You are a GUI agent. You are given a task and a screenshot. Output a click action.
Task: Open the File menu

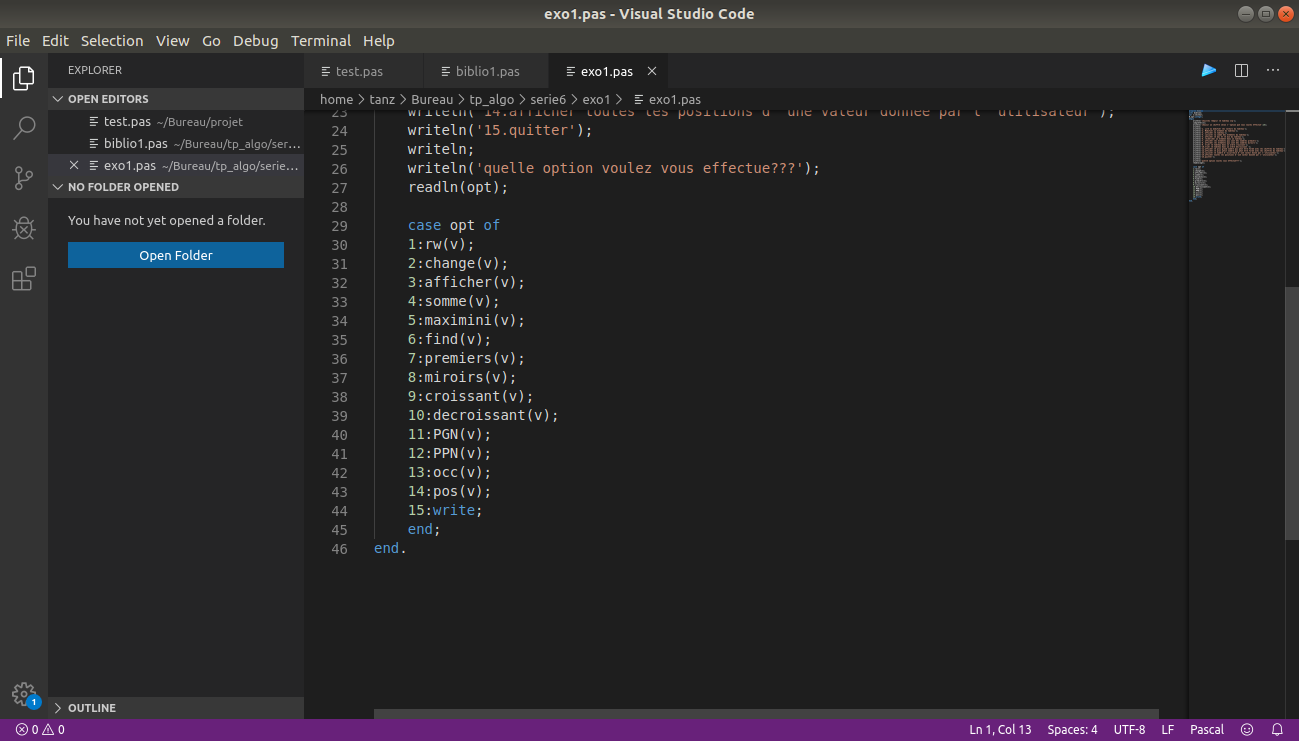(18, 41)
